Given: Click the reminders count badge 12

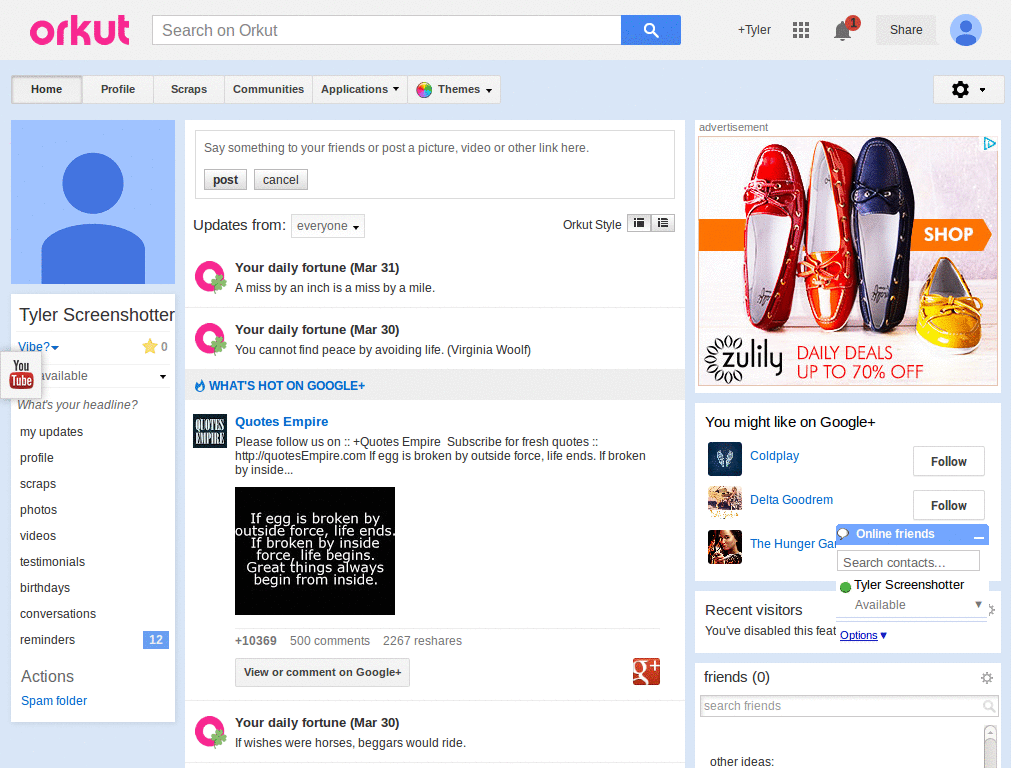Looking at the screenshot, I should [155, 639].
